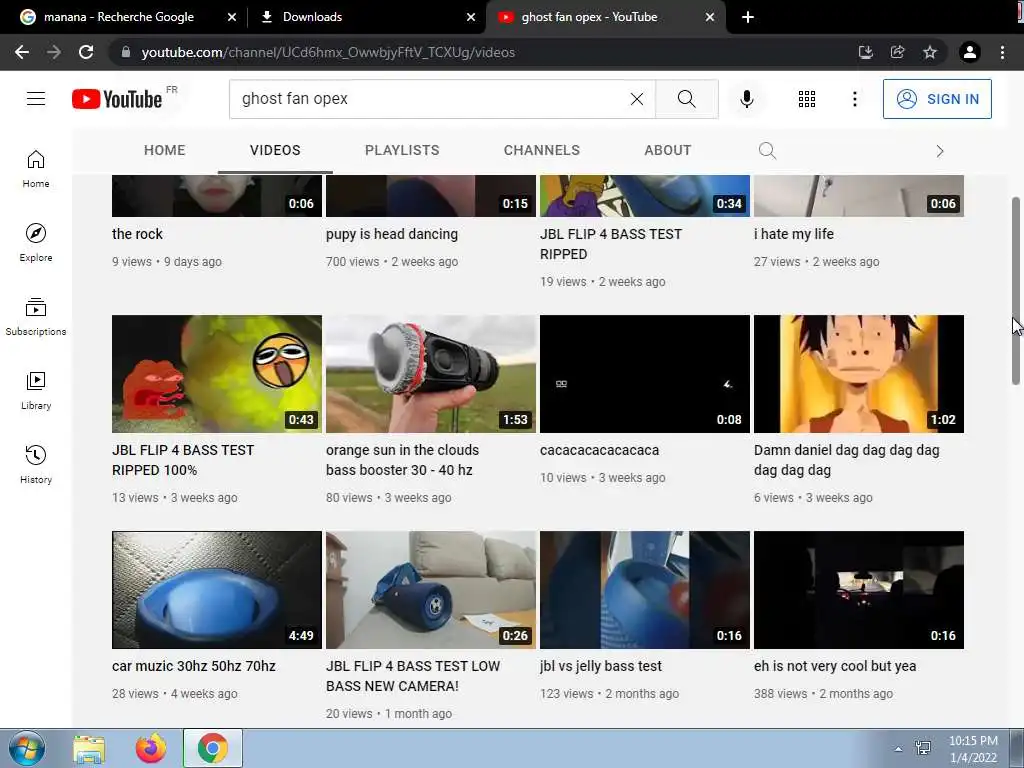Open orange sun in the clouds thumbnail

pos(431,374)
